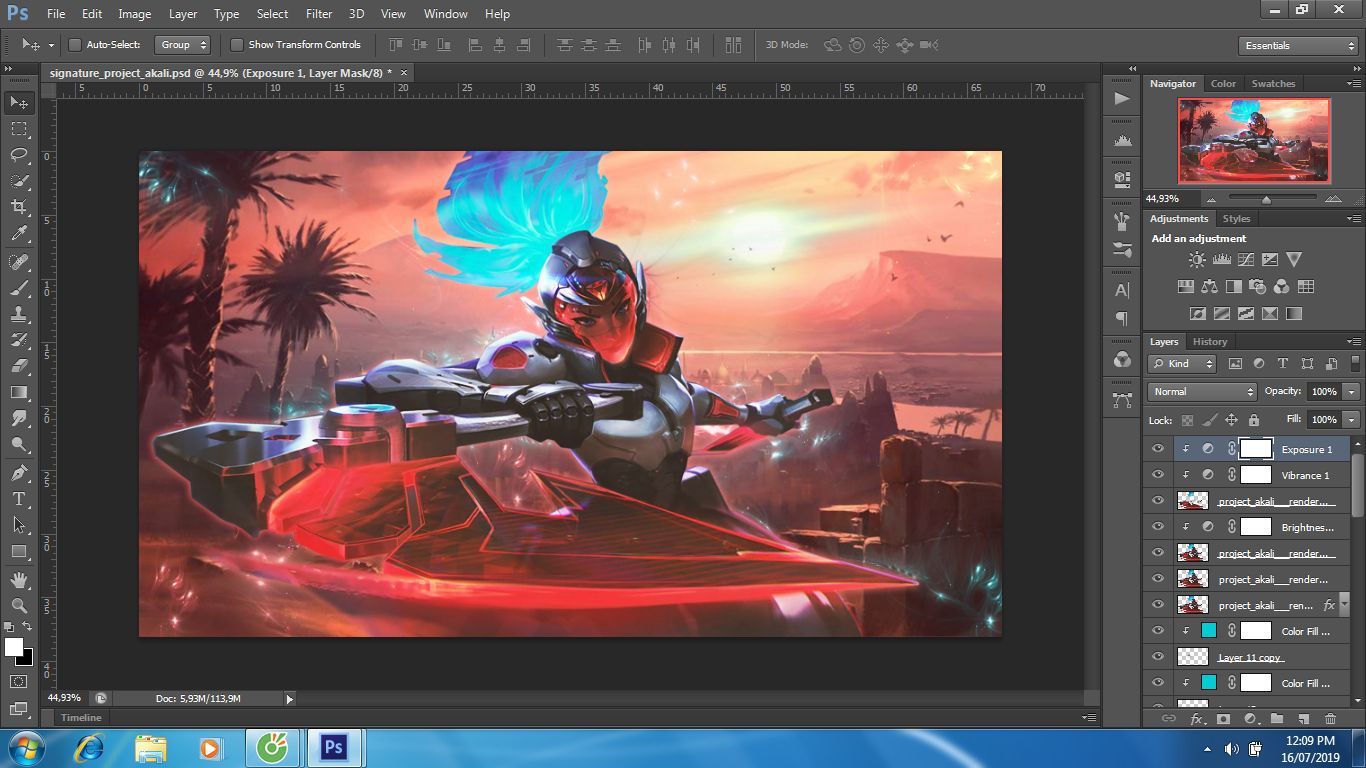This screenshot has height=768, width=1366.
Task: Enable Show Transform Controls checkbox
Action: click(x=237, y=45)
